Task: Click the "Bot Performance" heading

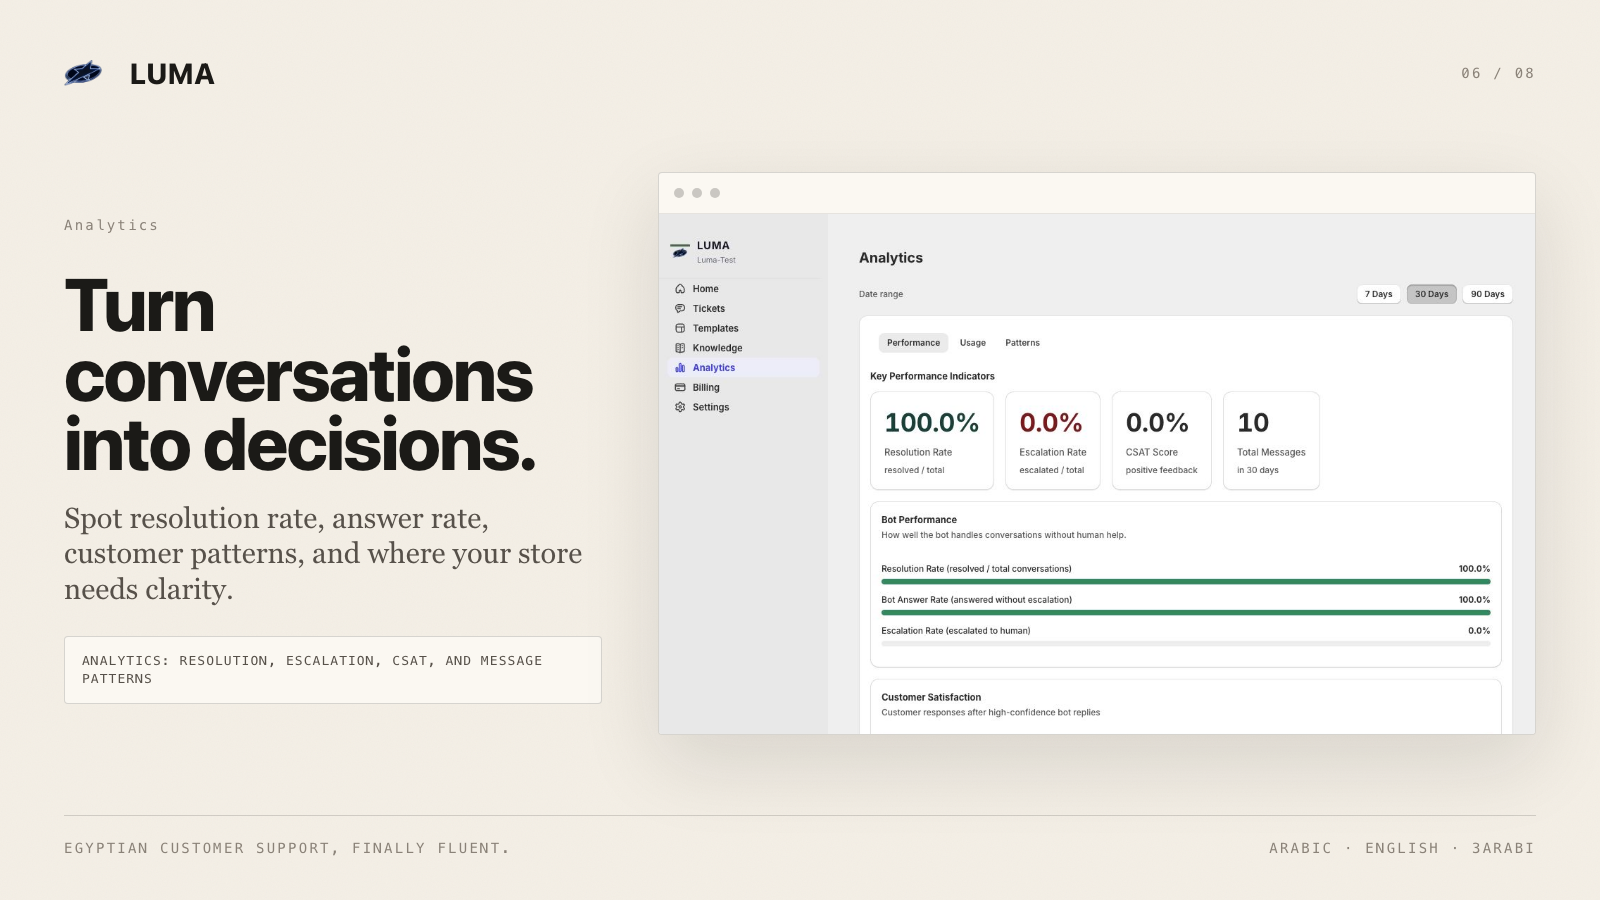Action: (x=919, y=520)
